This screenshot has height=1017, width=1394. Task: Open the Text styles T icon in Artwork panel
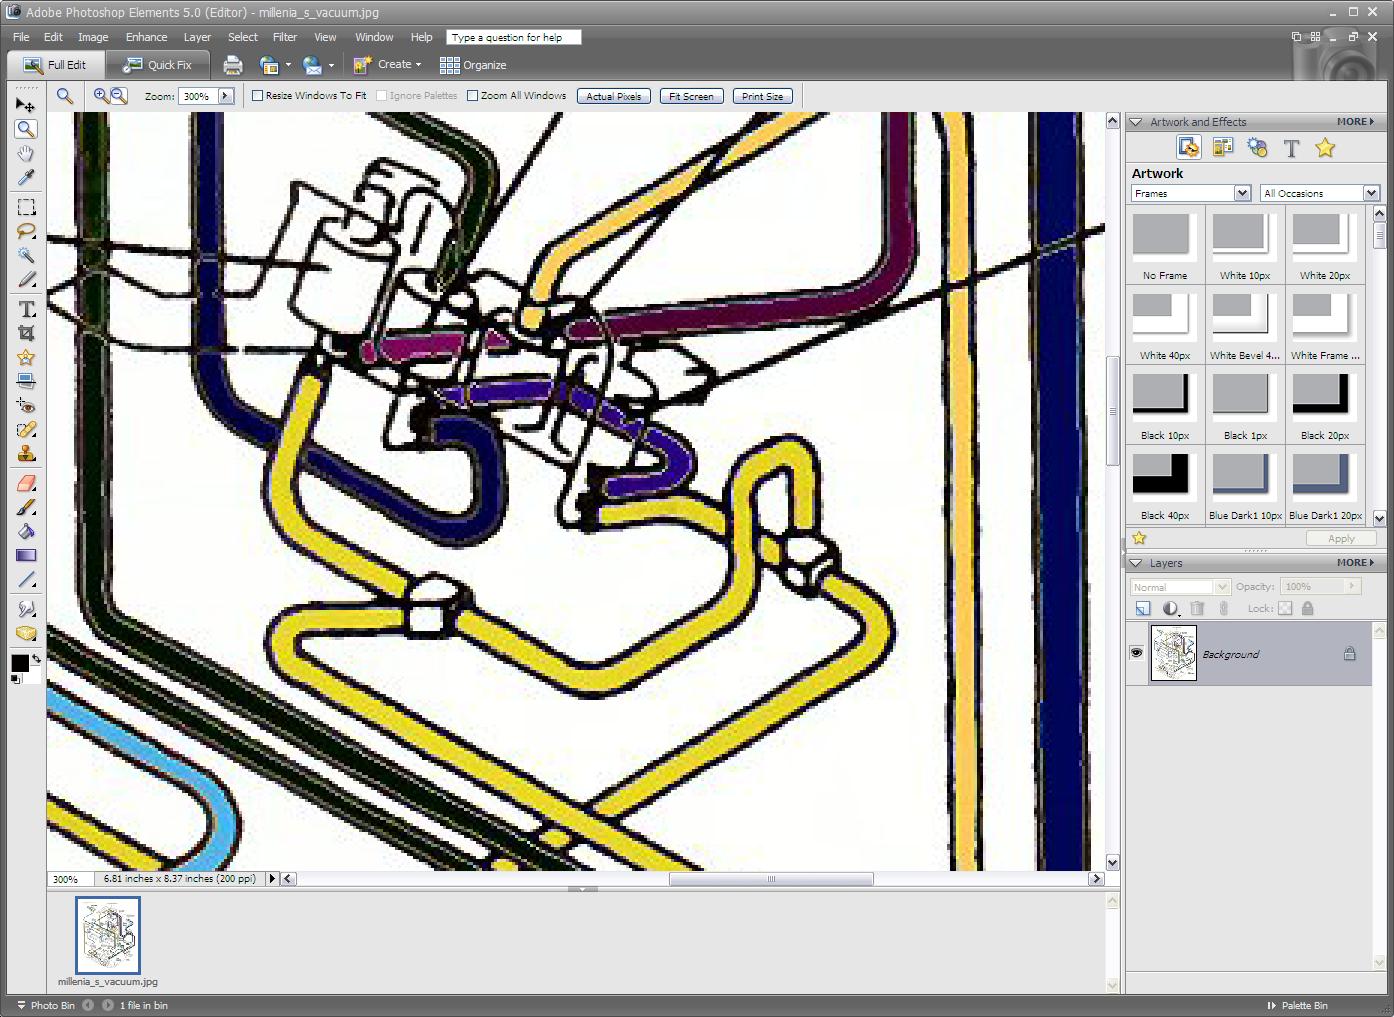tap(1291, 149)
